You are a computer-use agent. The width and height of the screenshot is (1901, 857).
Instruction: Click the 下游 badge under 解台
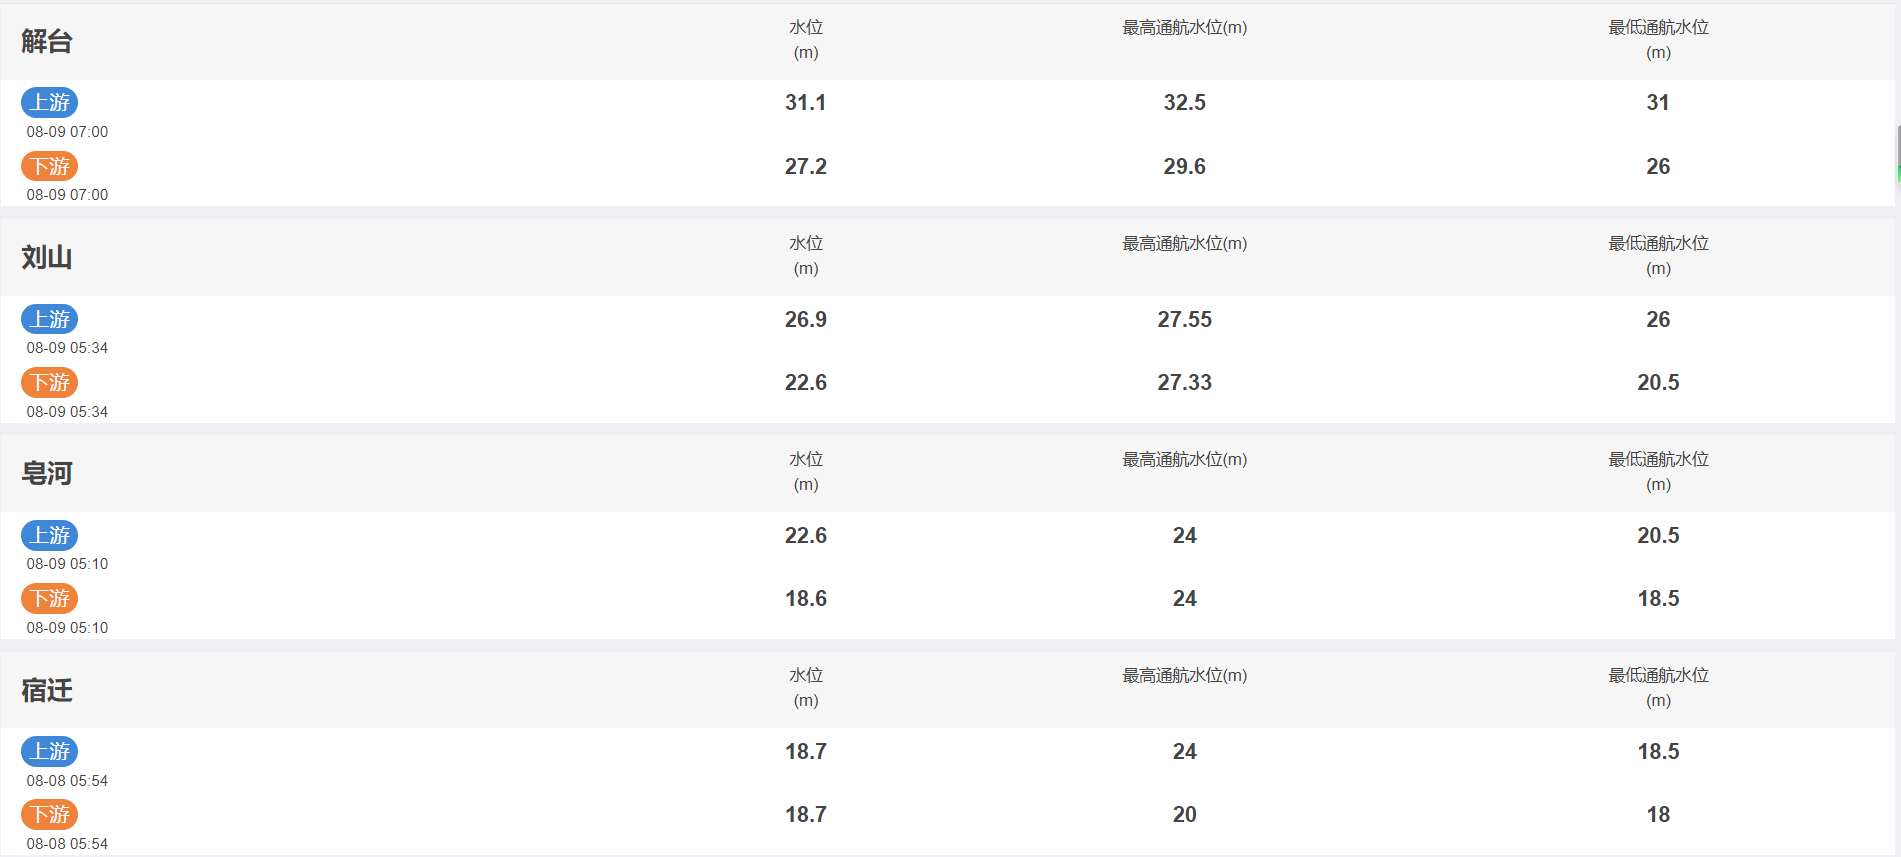[49, 166]
